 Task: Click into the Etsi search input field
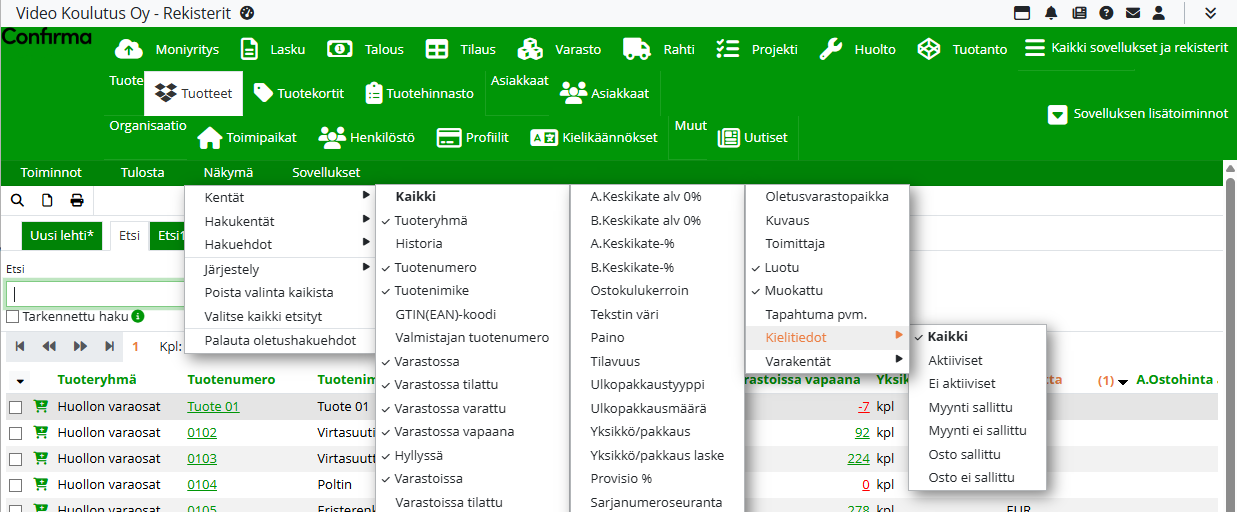95,294
